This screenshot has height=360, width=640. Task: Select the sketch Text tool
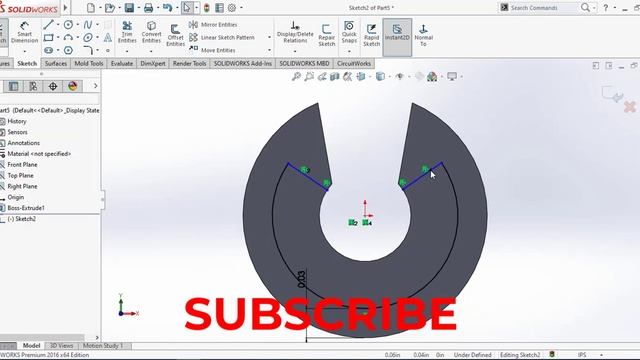coord(108,38)
